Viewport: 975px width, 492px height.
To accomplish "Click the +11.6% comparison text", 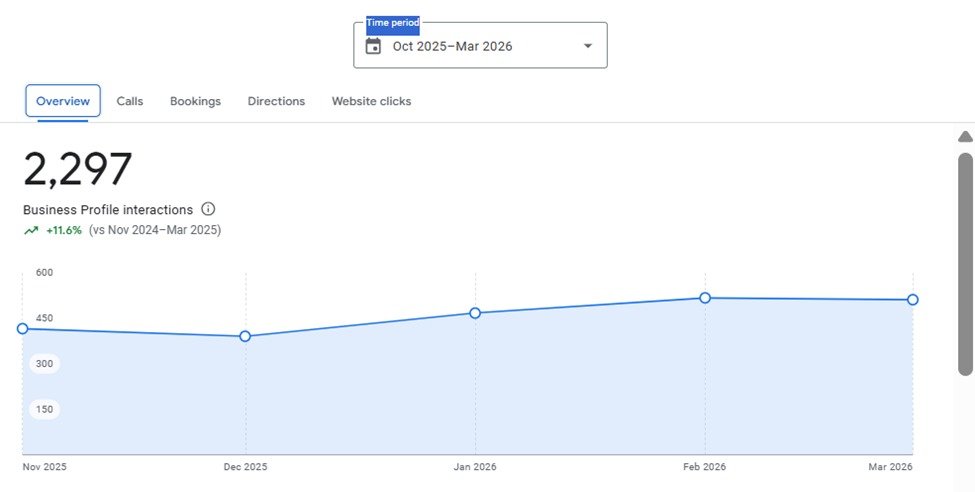I will pyautogui.click(x=64, y=230).
